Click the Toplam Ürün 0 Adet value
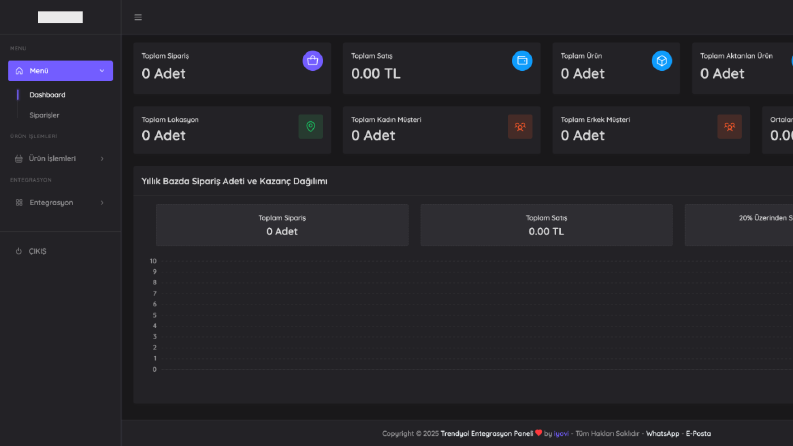The width and height of the screenshot is (793, 446). (x=583, y=74)
